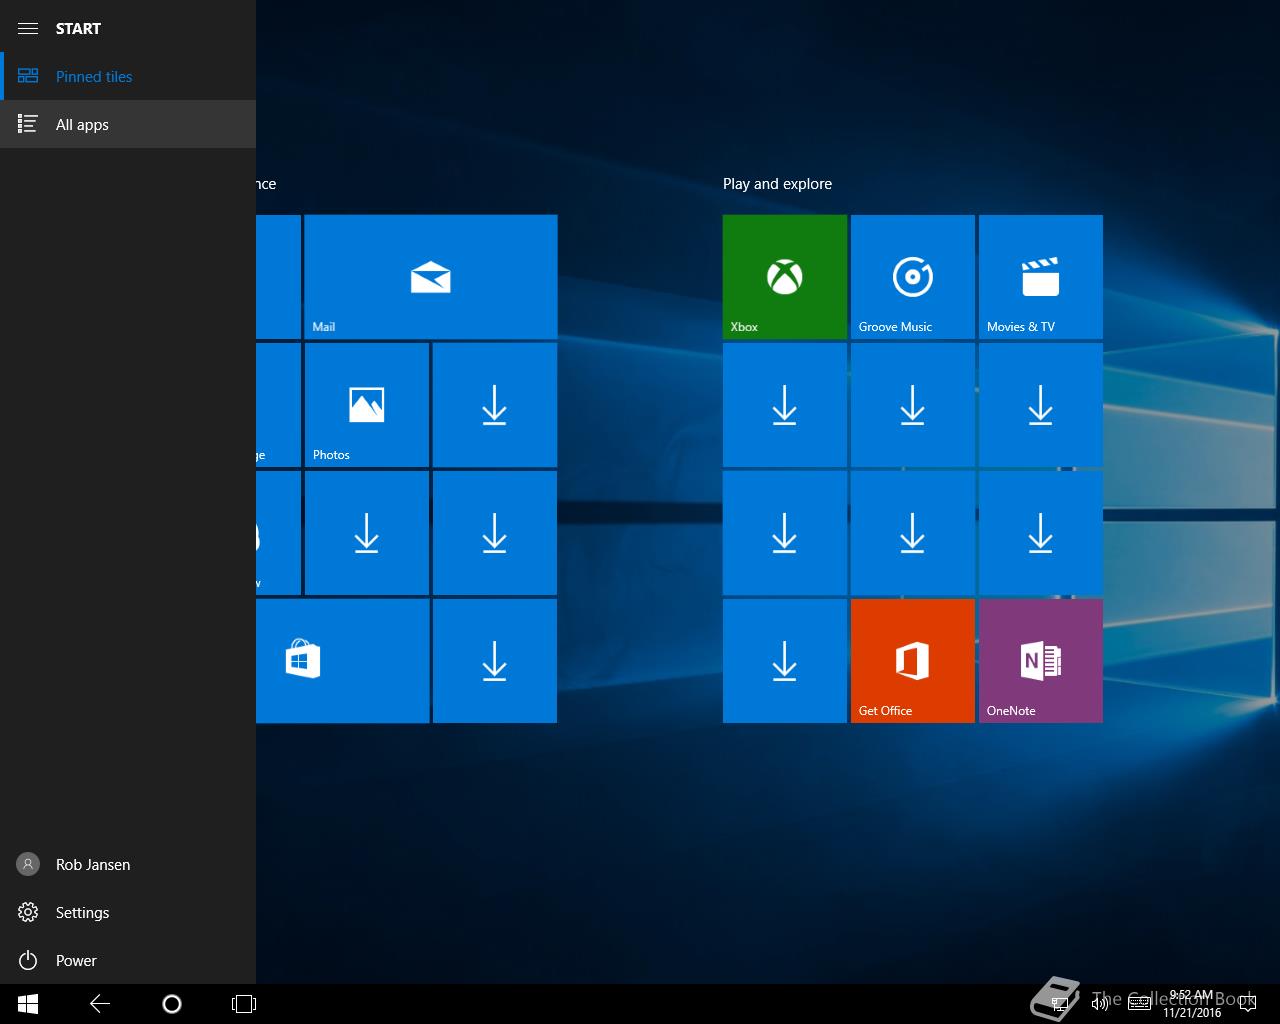The image size is (1280, 1024).
Task: Click the download tile directly below Movies & TV
Action: click(x=1041, y=405)
